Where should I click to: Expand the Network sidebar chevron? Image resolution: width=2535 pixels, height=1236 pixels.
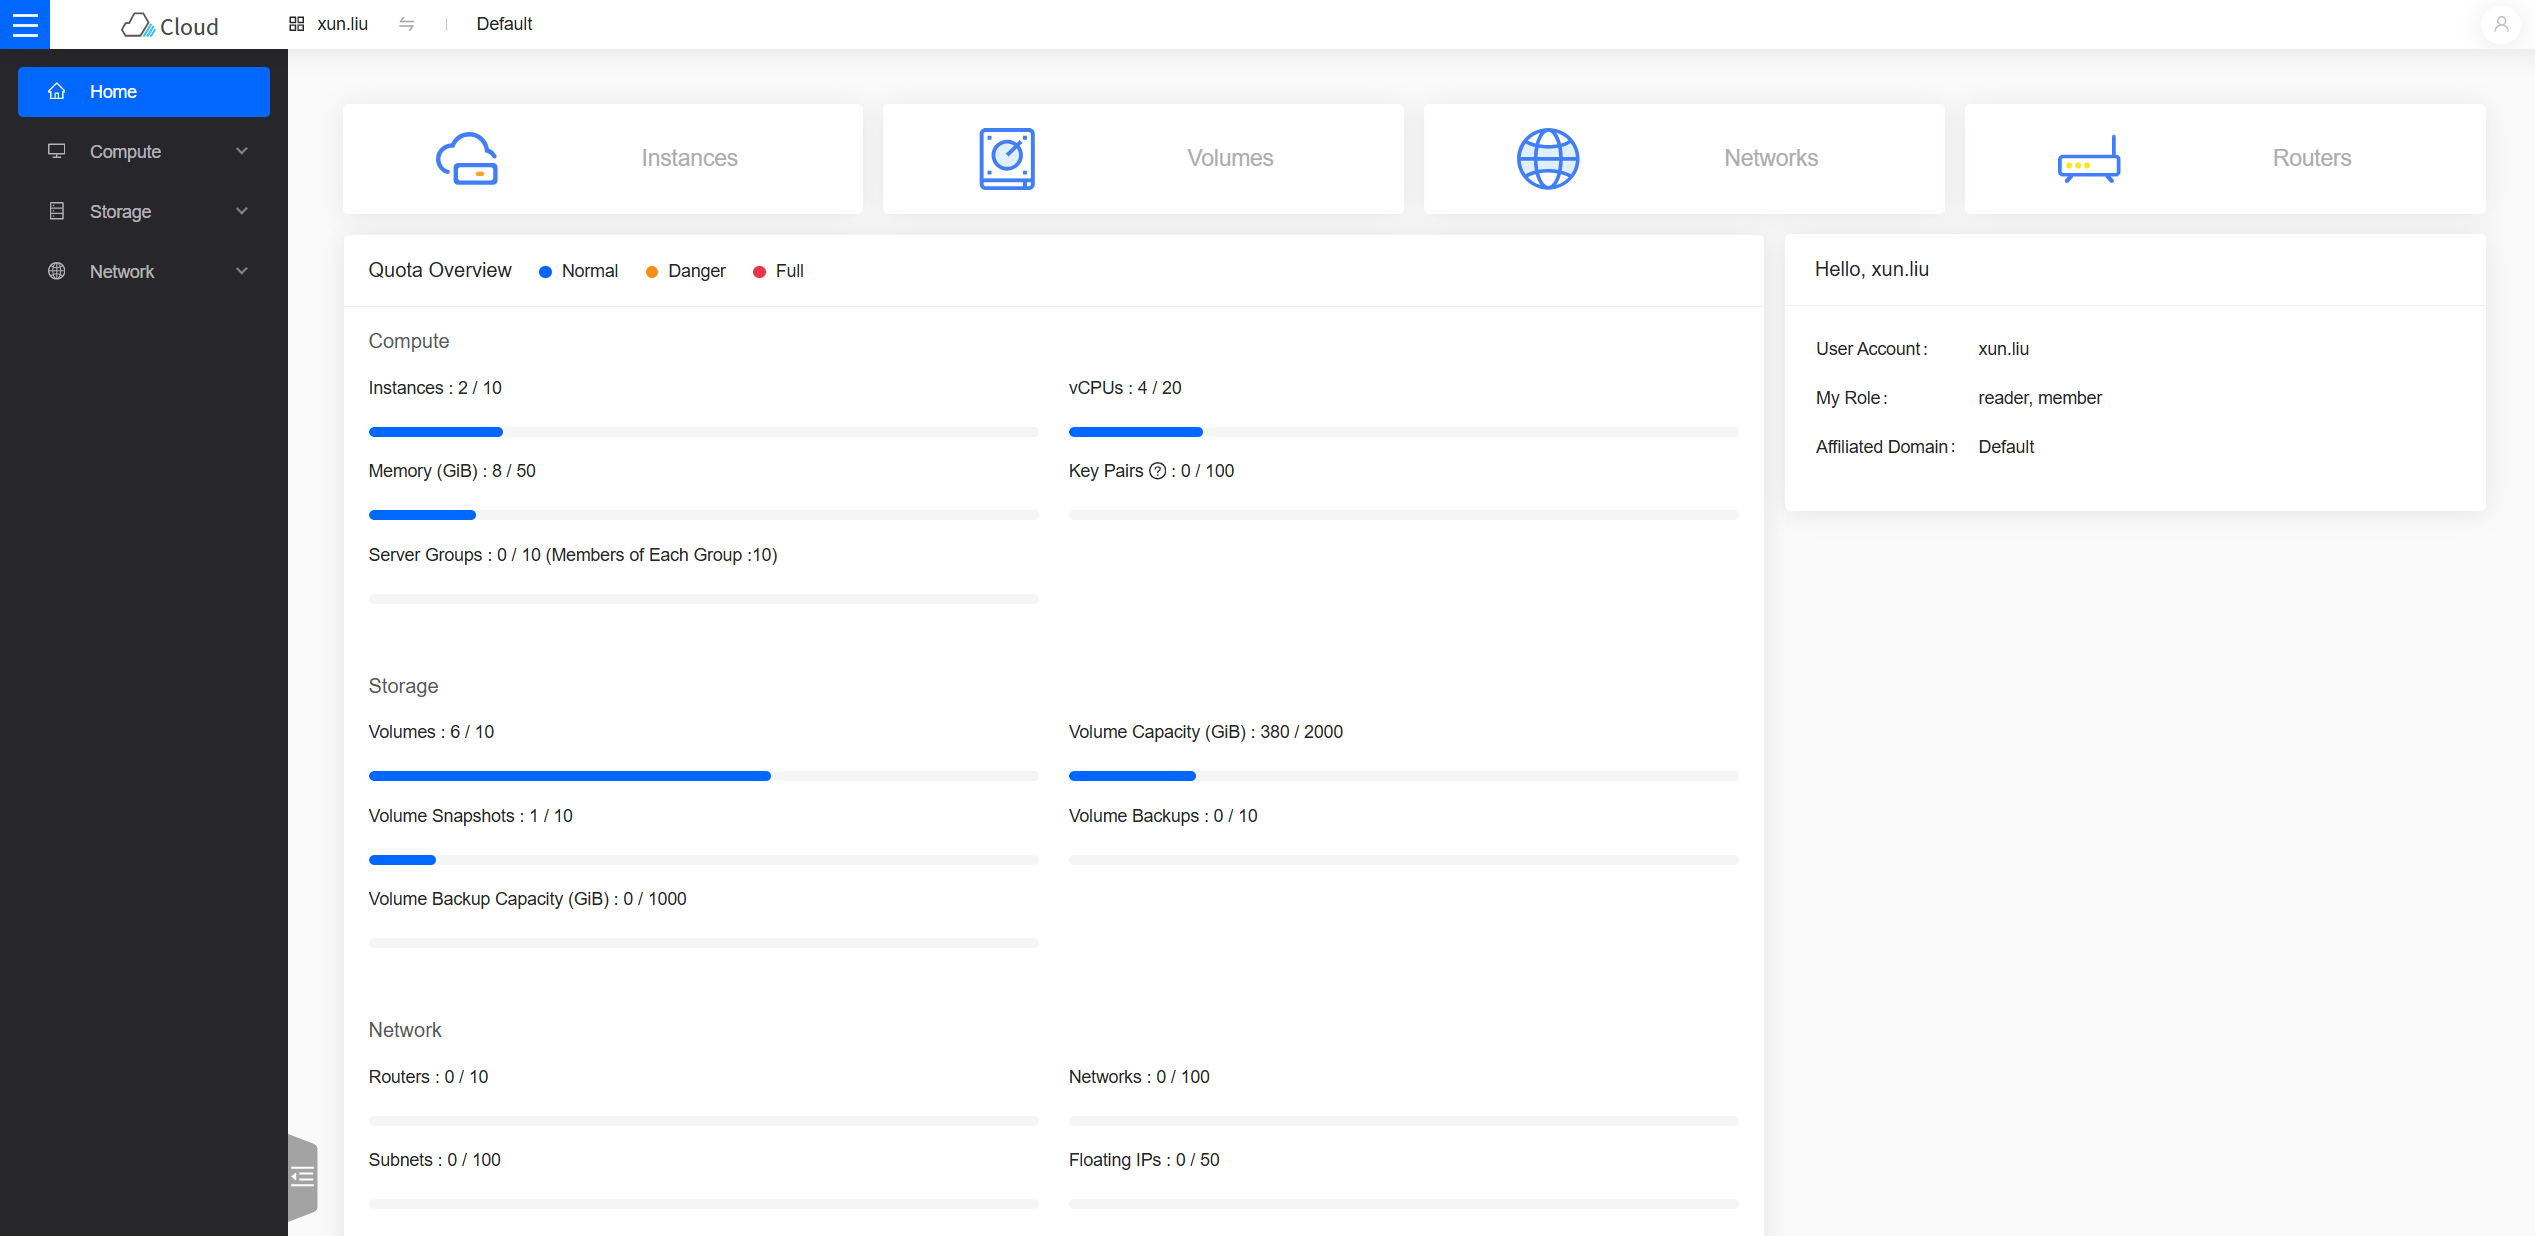click(x=241, y=271)
